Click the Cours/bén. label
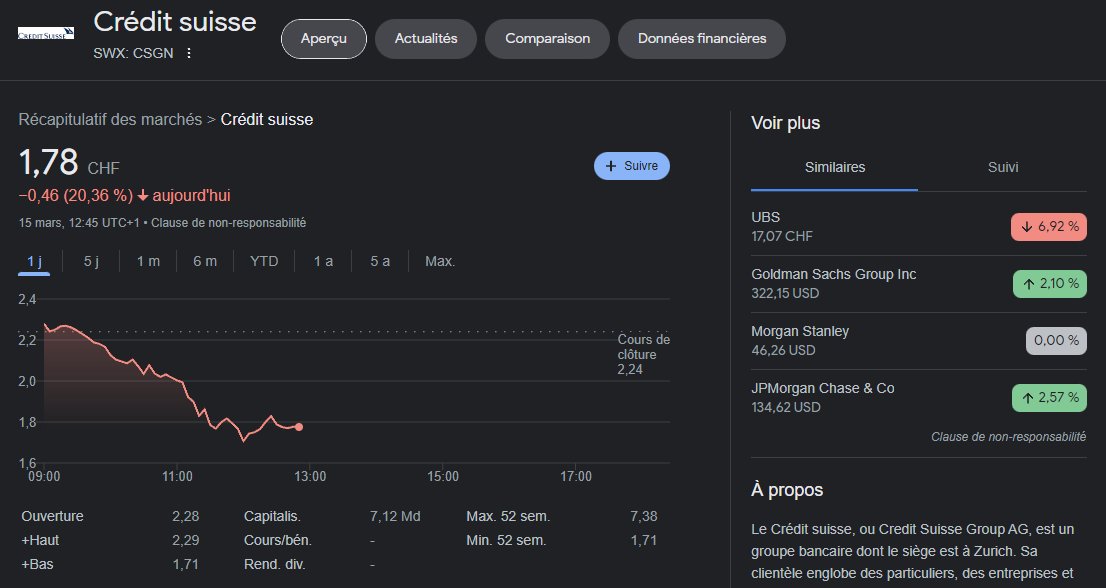 click(x=278, y=540)
